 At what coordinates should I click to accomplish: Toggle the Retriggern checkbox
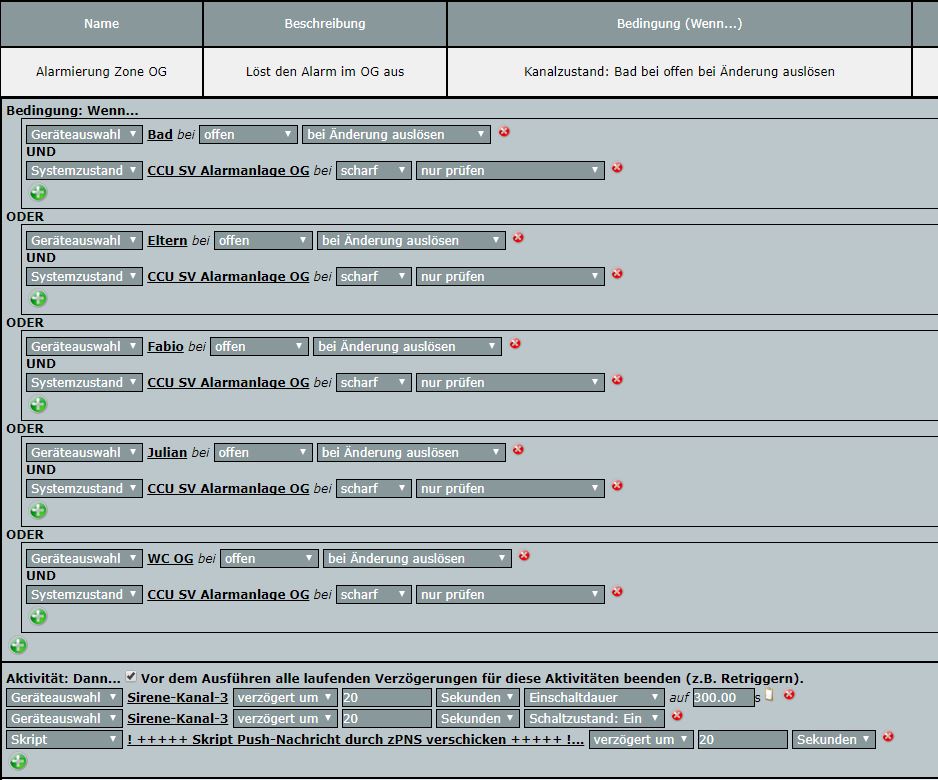(131, 677)
